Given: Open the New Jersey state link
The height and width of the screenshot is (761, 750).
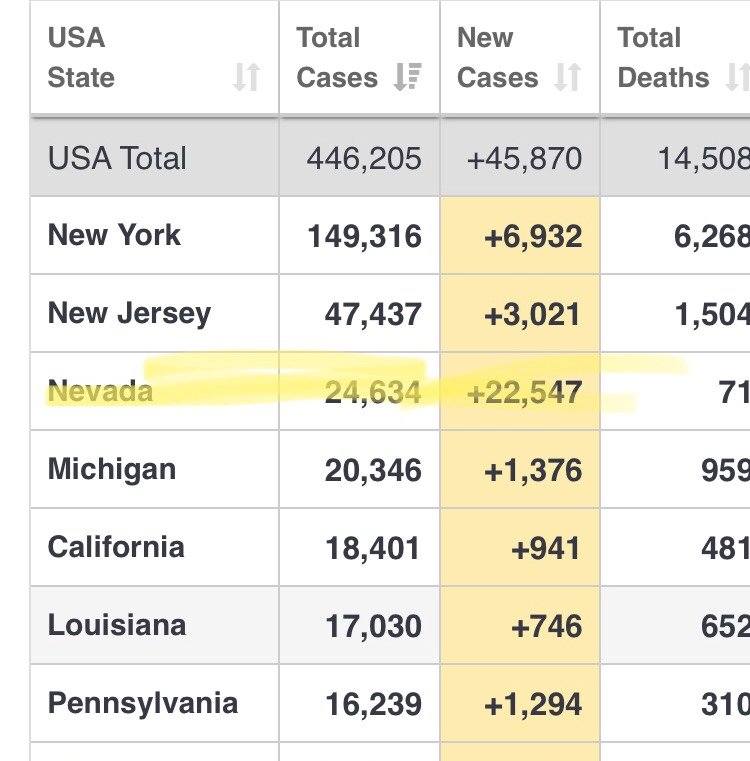Looking at the screenshot, I should click(x=129, y=314).
